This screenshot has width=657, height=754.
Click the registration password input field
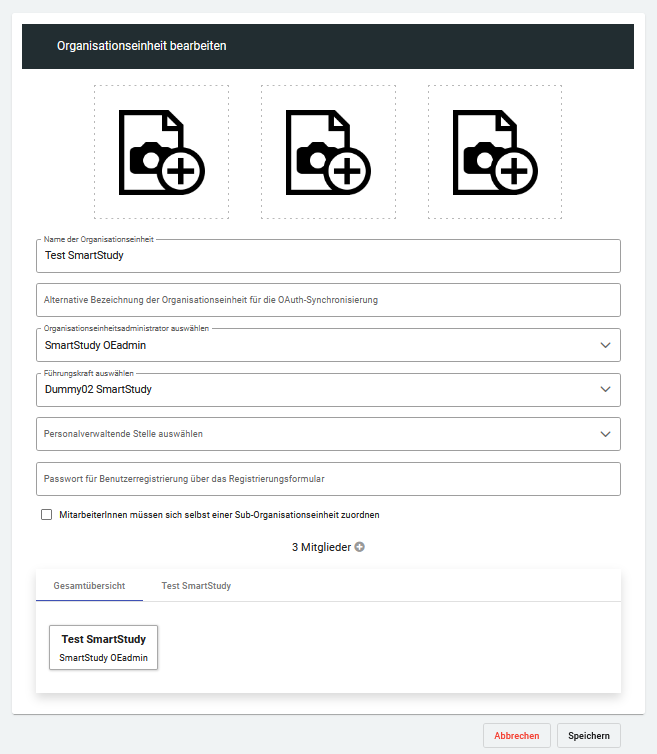pyautogui.click(x=328, y=479)
